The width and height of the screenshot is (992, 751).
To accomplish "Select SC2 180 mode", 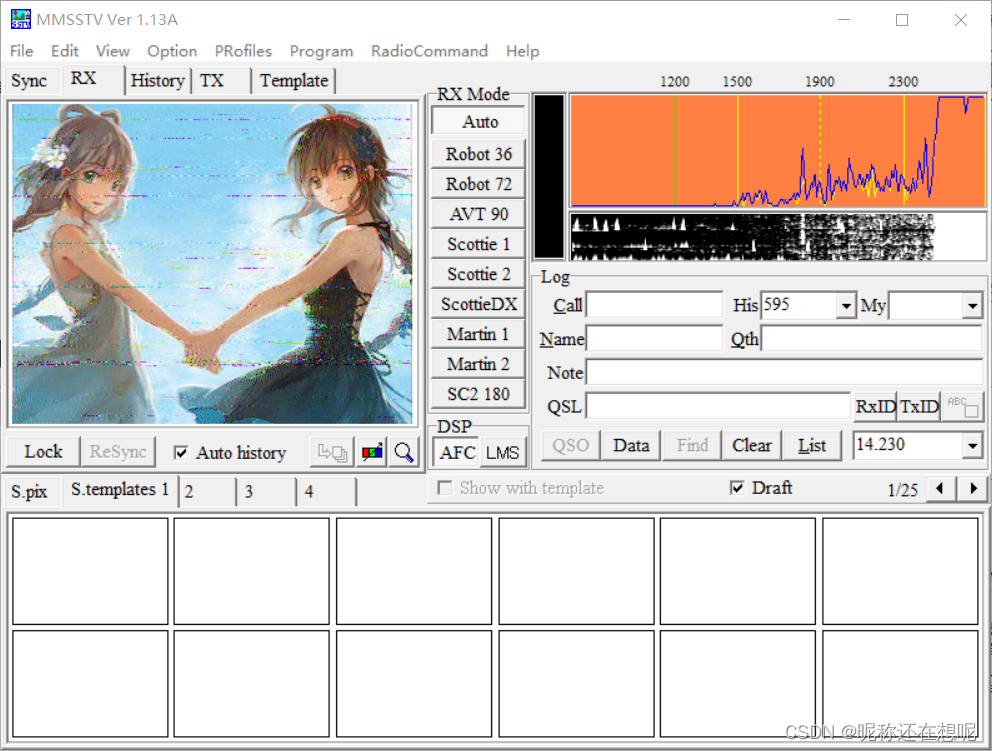I will [x=479, y=394].
